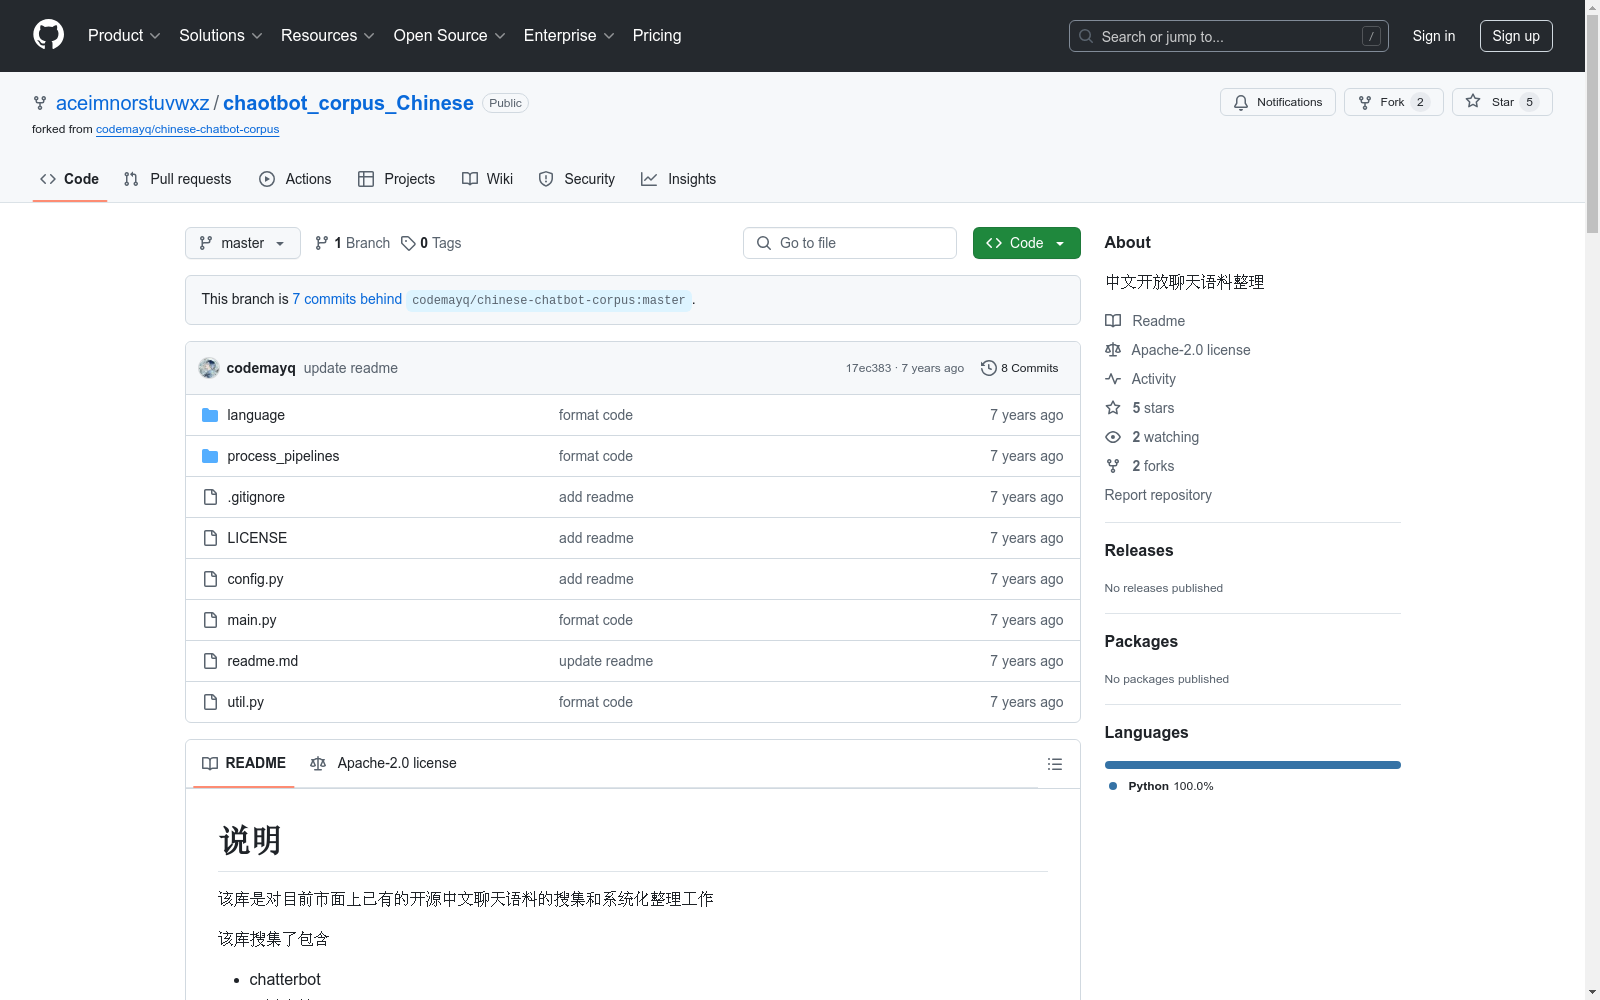
Task: Open the GitHub home logo
Action: (x=48, y=35)
